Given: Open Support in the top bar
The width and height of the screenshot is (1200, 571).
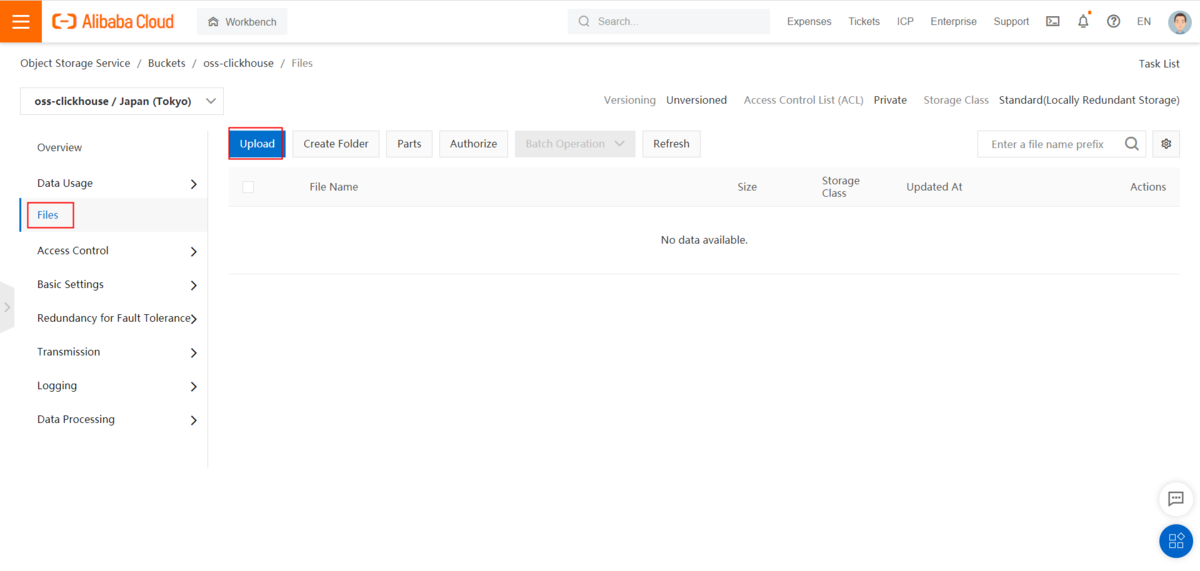Looking at the screenshot, I should point(1011,21).
